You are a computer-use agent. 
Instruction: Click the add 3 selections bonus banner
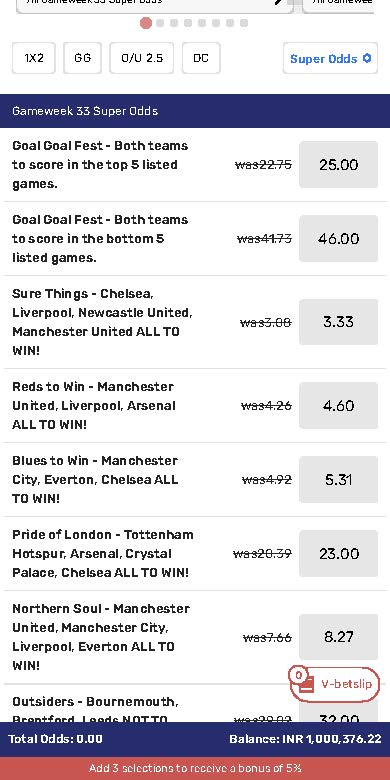(x=195, y=768)
